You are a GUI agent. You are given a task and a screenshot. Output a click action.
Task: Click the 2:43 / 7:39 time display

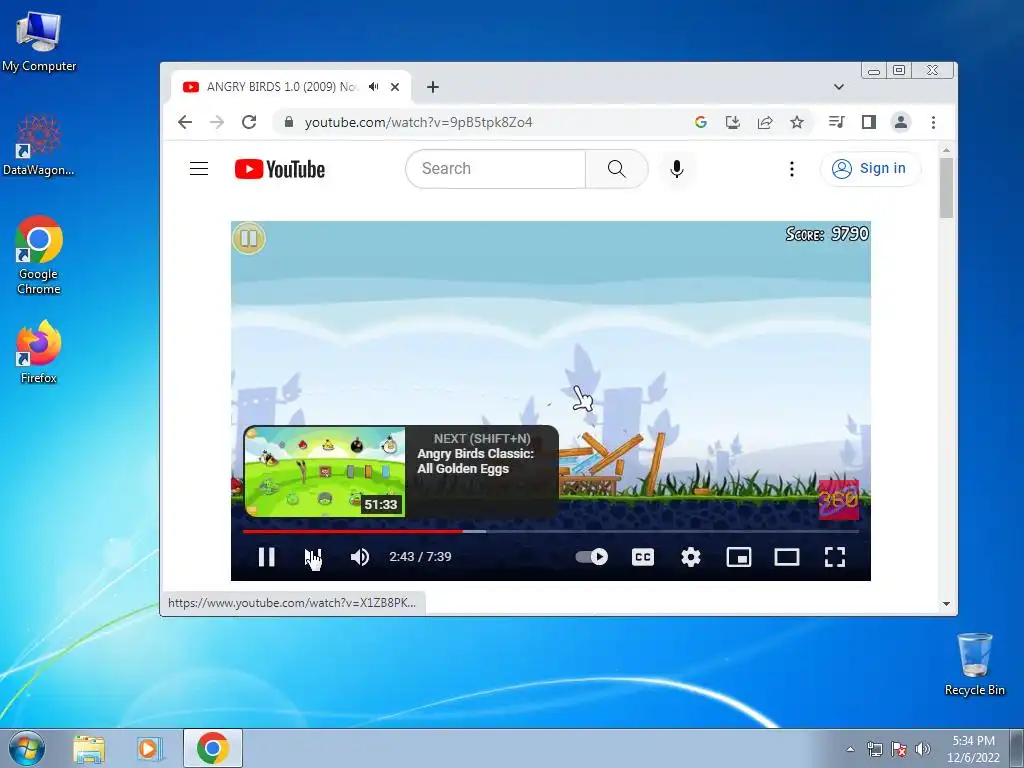420,556
